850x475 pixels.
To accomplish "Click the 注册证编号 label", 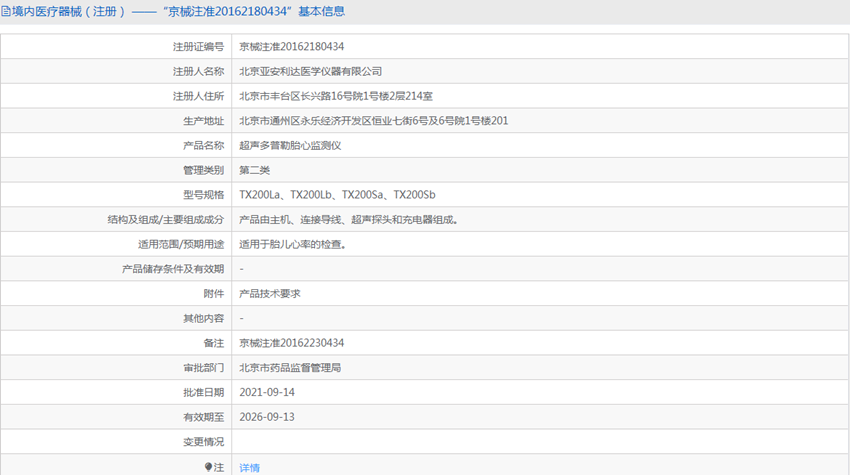I will pyautogui.click(x=198, y=47).
